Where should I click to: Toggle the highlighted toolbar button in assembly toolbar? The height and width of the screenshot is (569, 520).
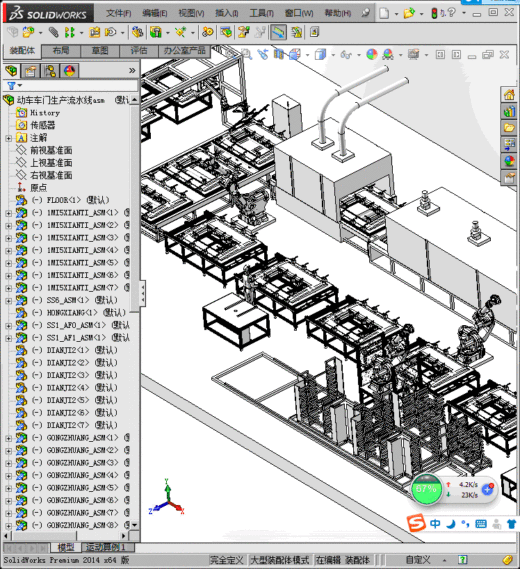point(278,32)
